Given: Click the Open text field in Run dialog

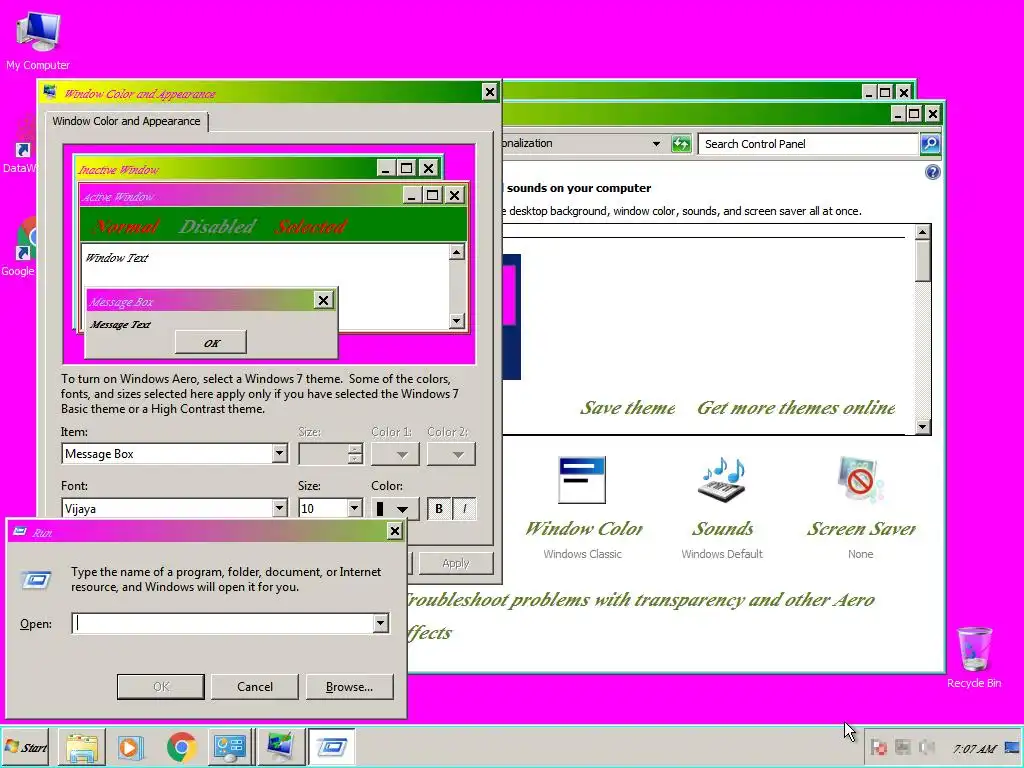Looking at the screenshot, I should tap(222, 623).
